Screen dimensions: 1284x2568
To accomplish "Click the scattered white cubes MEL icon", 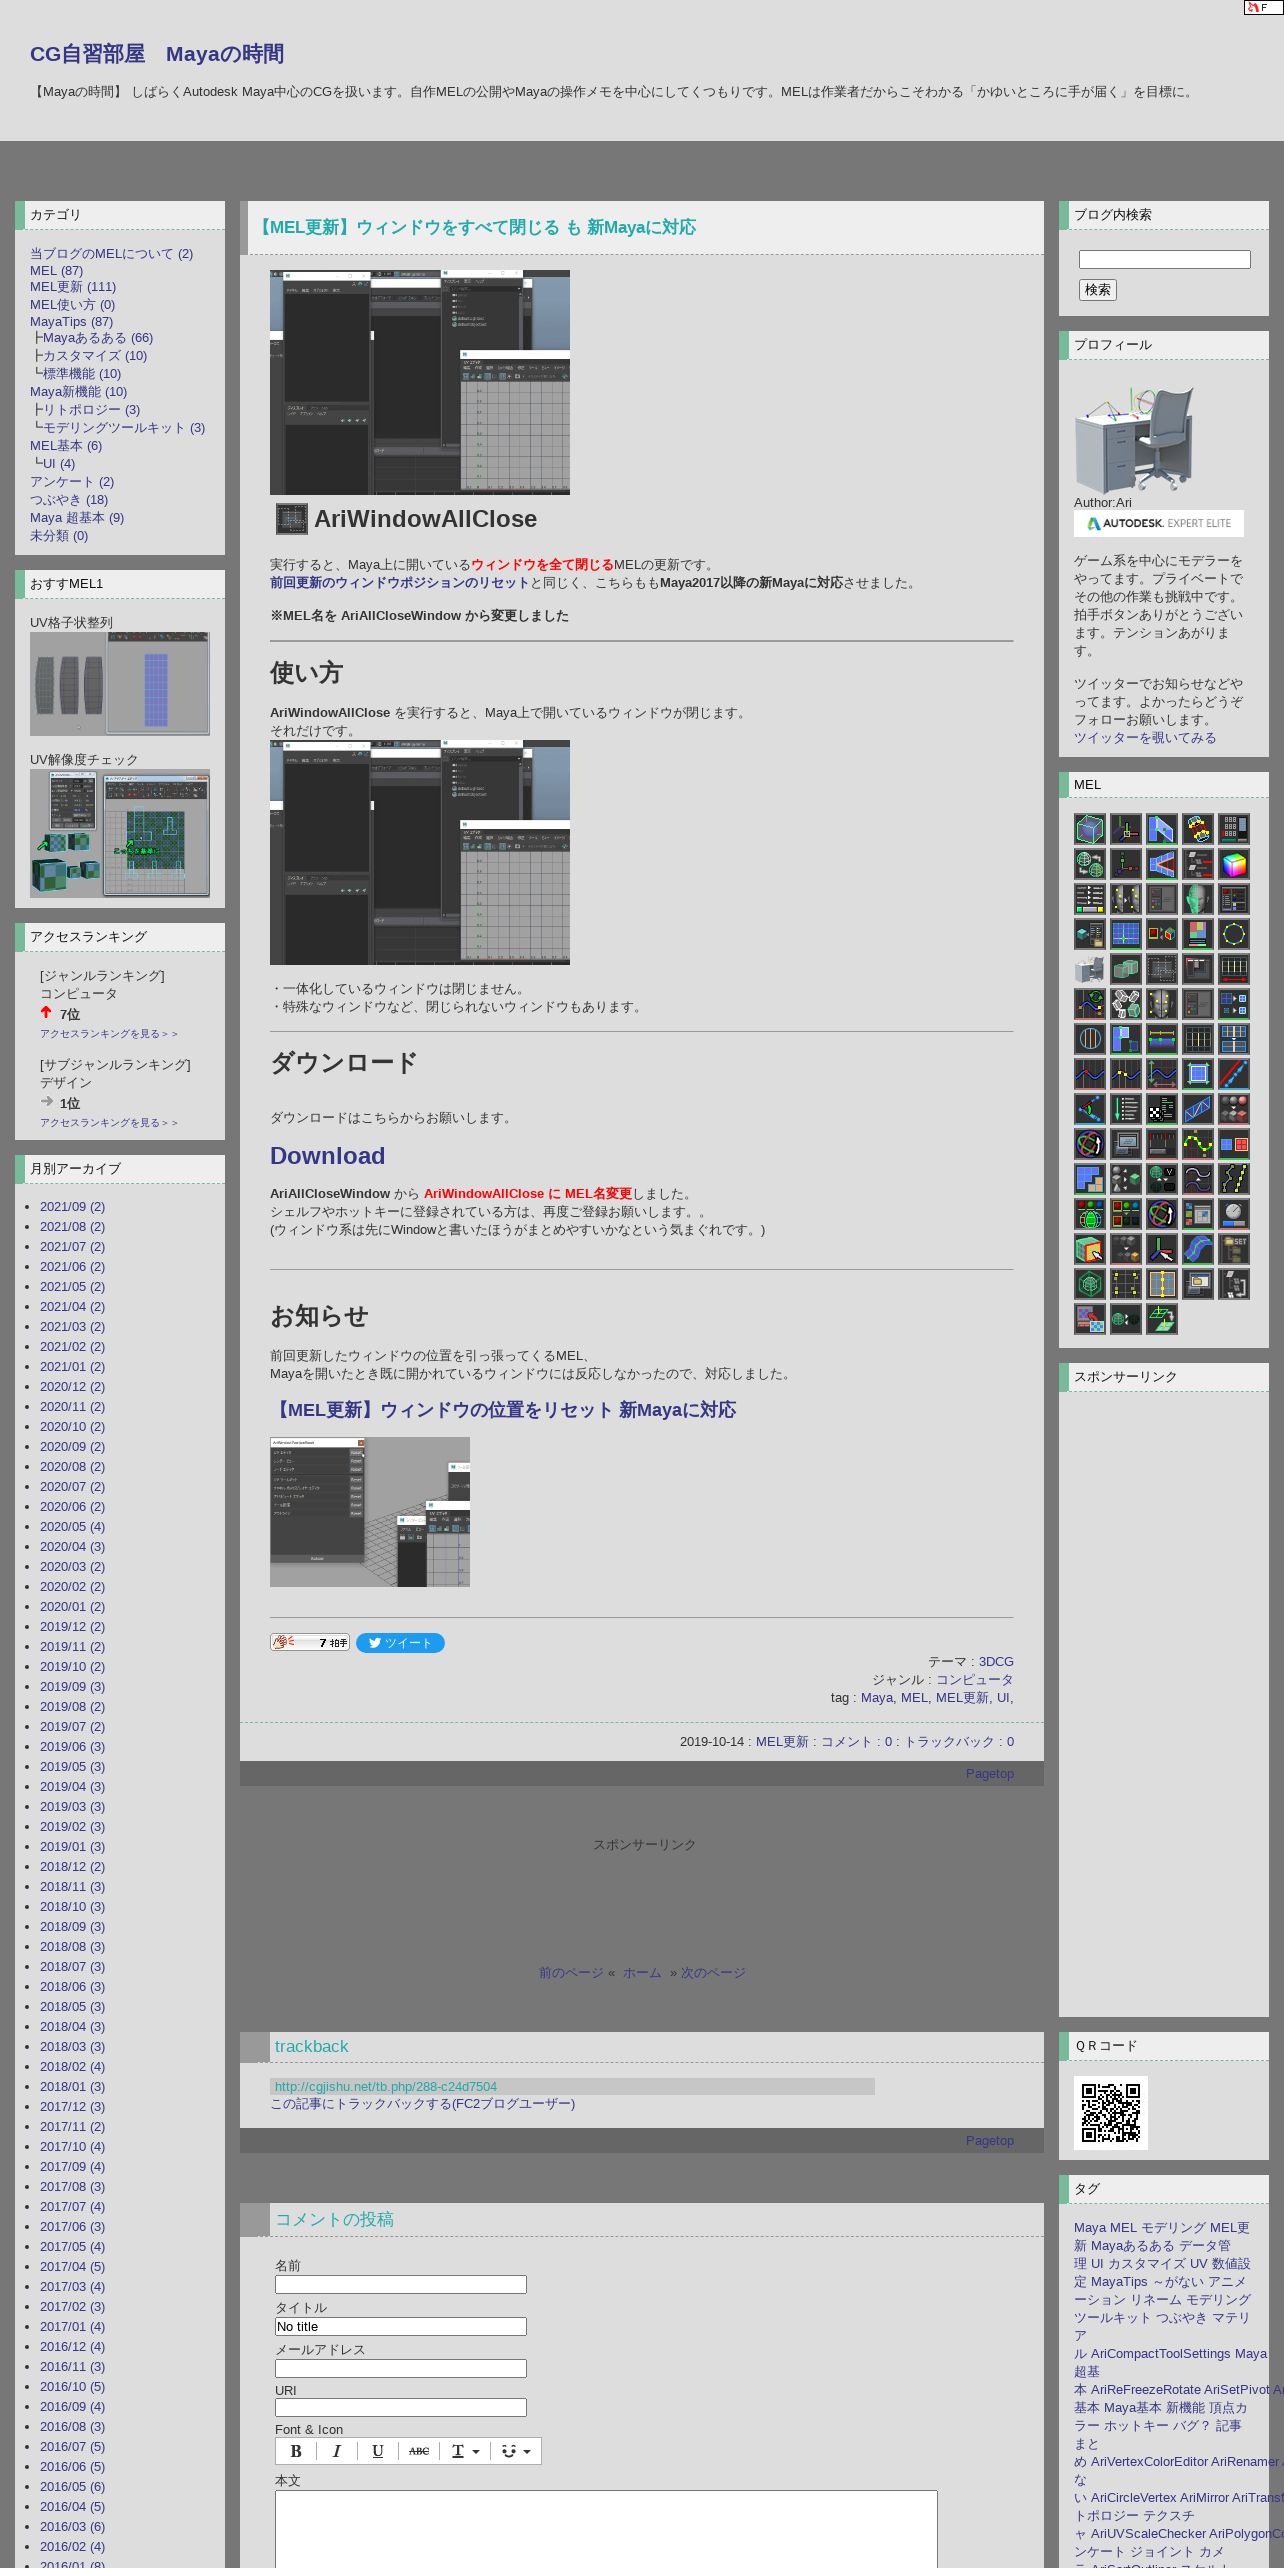I will point(1126,1004).
